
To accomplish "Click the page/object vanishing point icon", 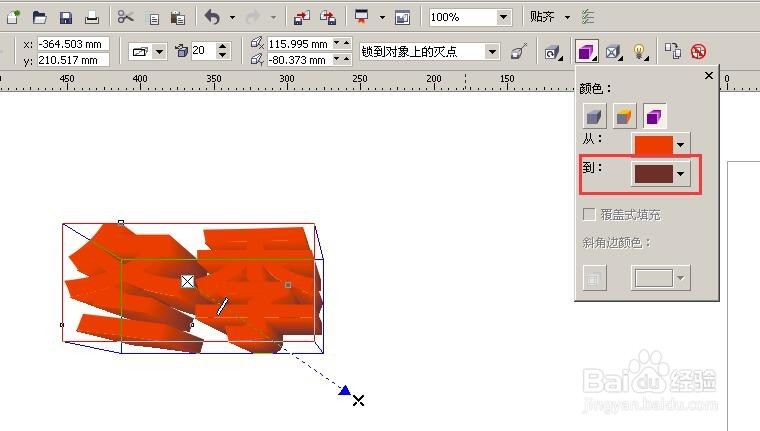I will coord(519,51).
